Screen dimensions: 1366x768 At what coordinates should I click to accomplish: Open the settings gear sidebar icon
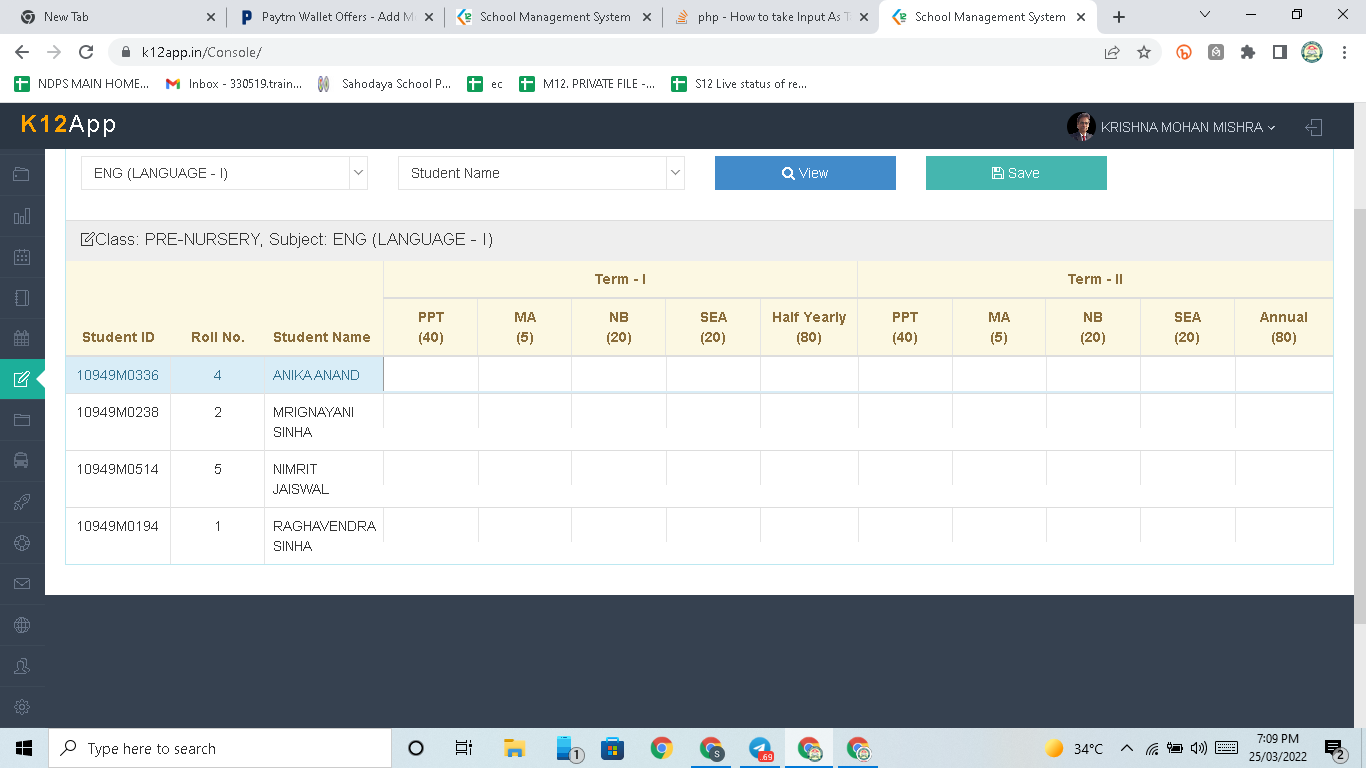(x=22, y=707)
